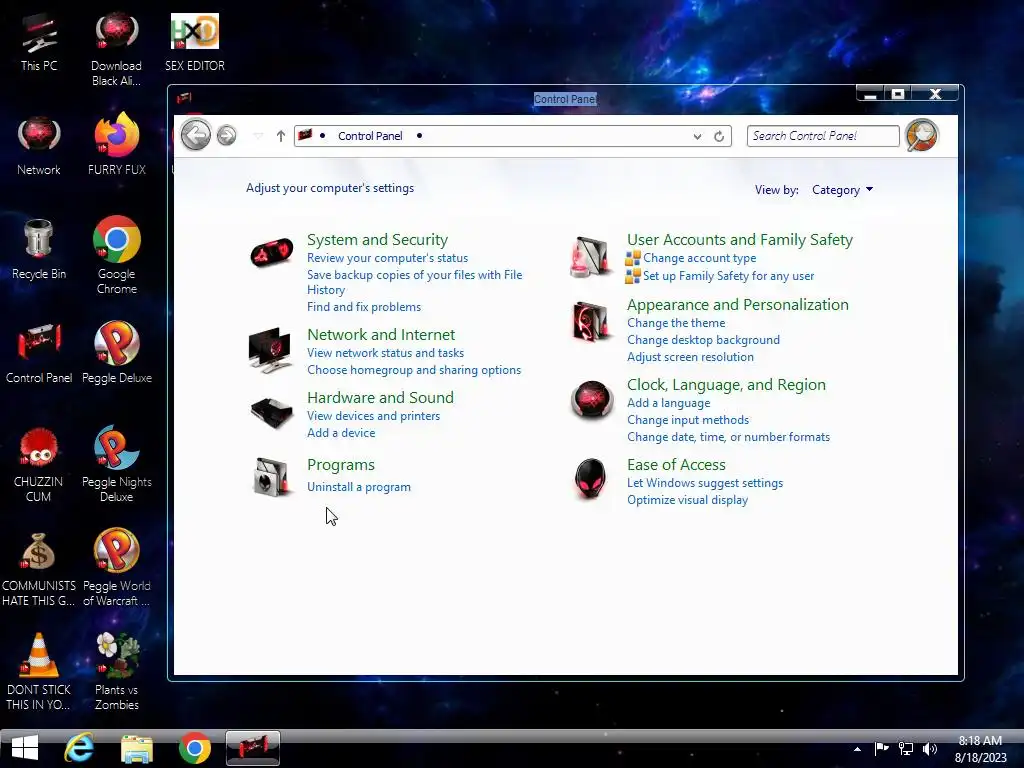Select the Peggle Deluxe desktop shortcut
Viewport: 1024px width, 768px height.
click(x=117, y=353)
